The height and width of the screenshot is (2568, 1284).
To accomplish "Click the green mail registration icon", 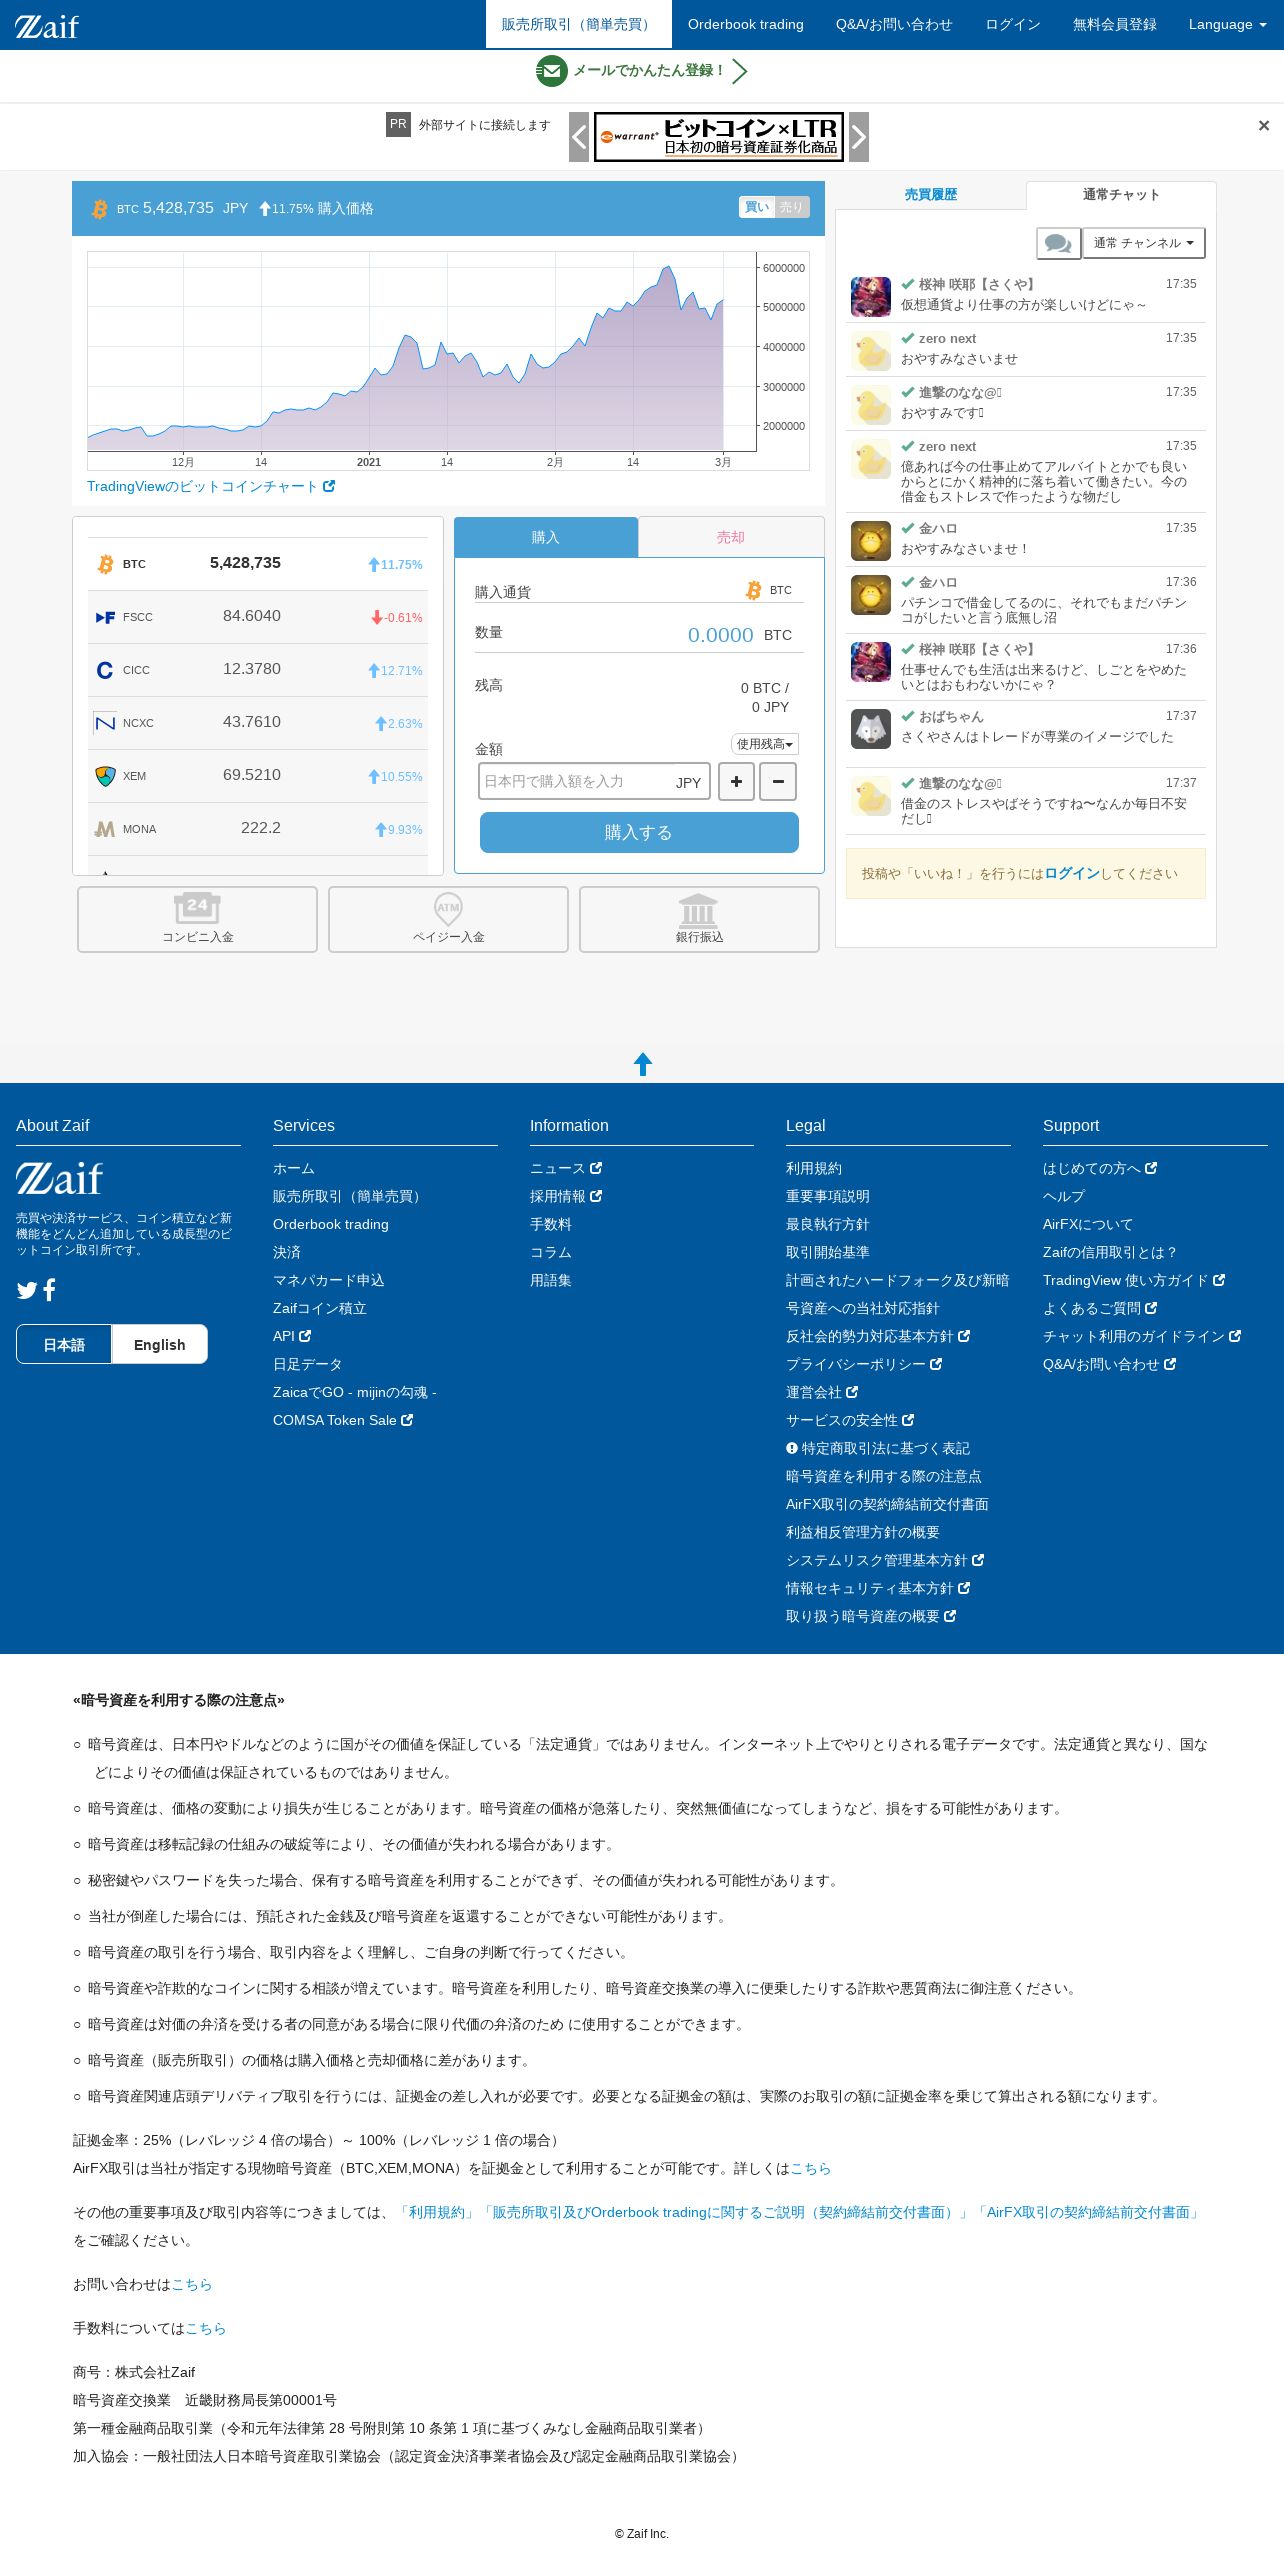I will (551, 71).
